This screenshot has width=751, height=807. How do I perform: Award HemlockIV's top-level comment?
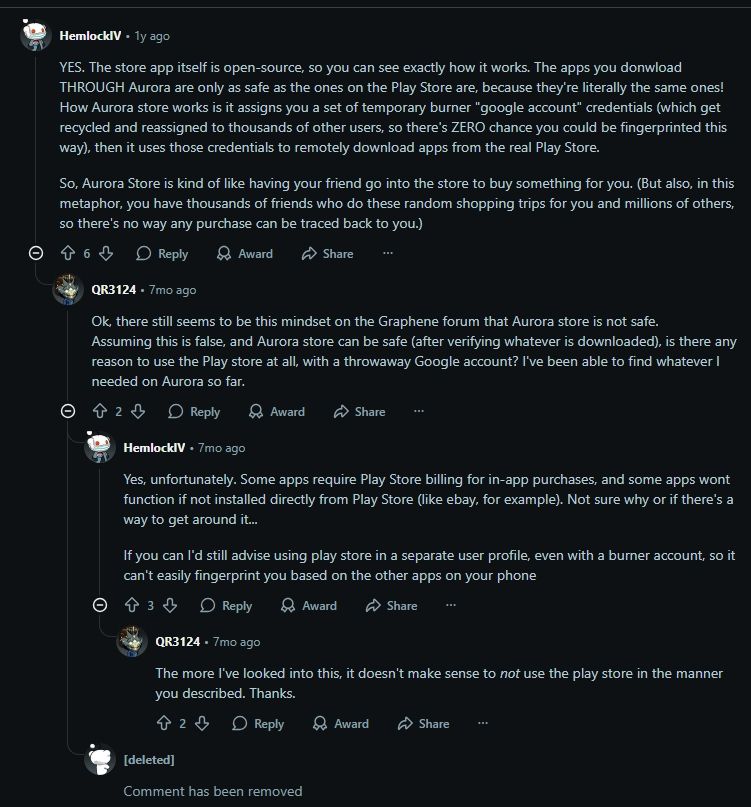tap(245, 254)
